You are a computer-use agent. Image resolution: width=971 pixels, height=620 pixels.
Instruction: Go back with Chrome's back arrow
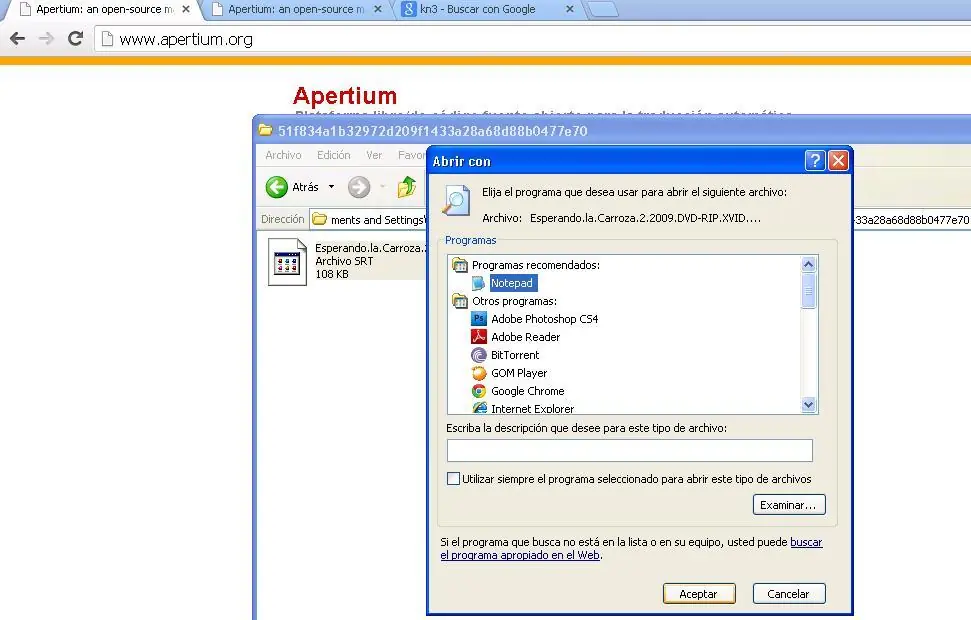coord(17,38)
